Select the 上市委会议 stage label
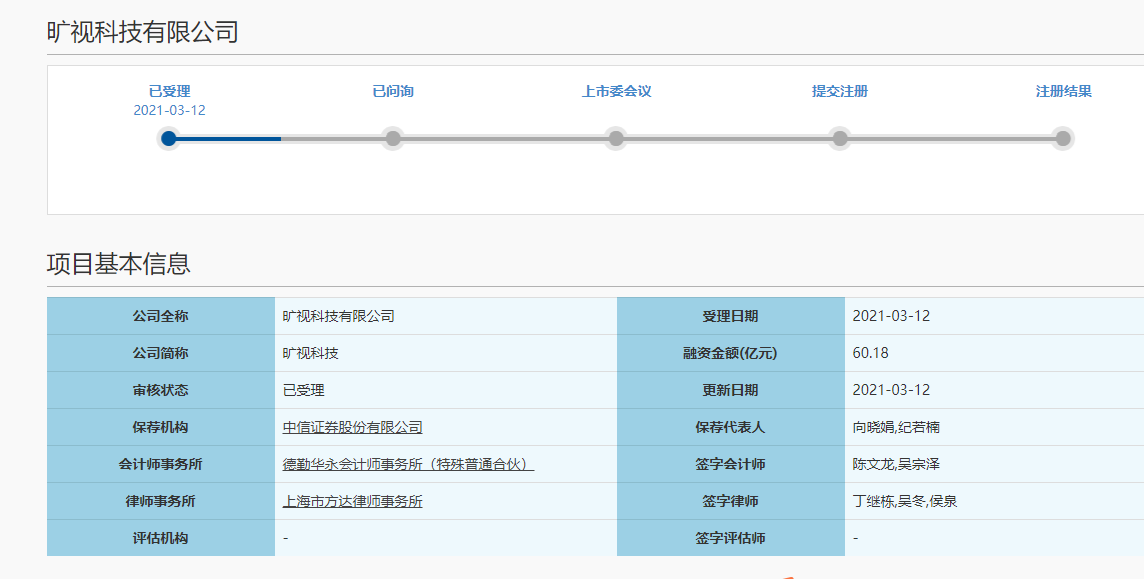 616,91
